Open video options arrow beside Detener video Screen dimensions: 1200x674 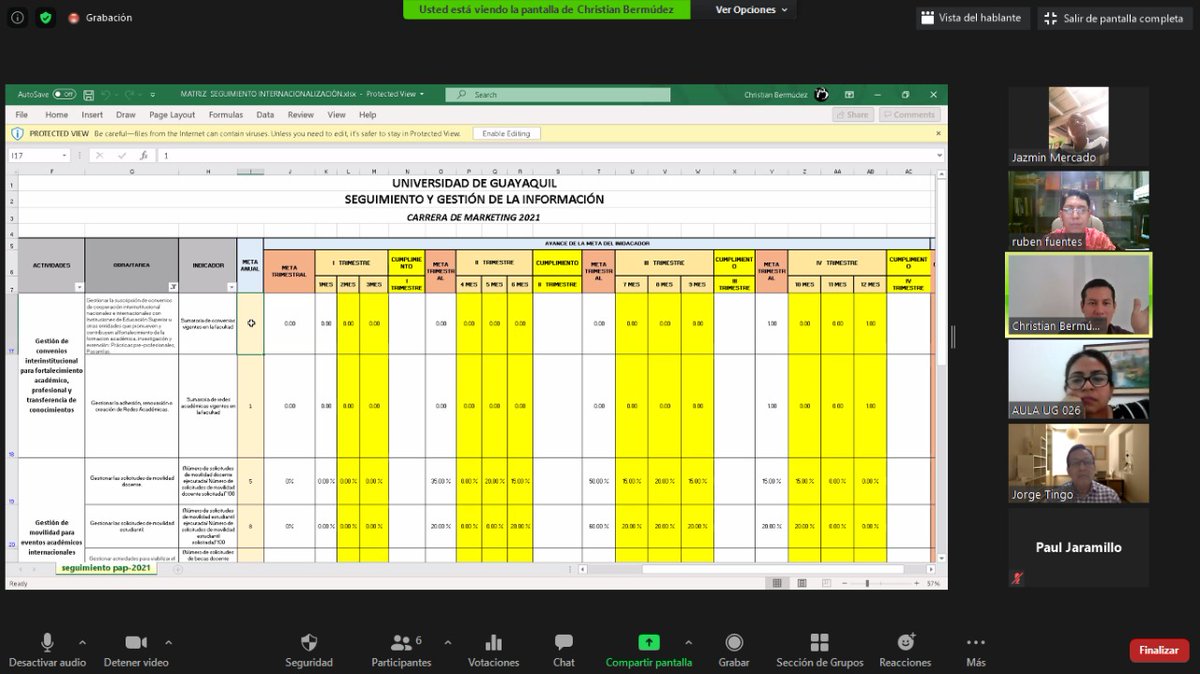168,642
